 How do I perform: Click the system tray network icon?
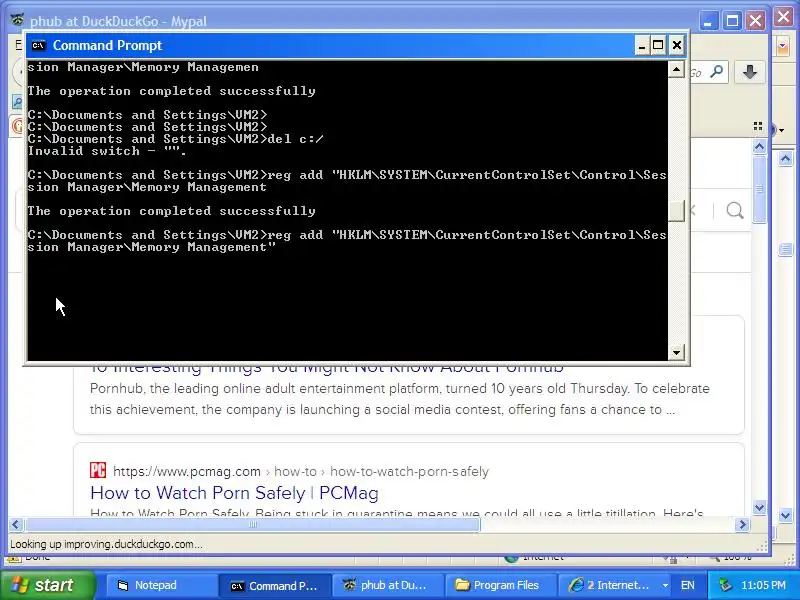(724, 585)
